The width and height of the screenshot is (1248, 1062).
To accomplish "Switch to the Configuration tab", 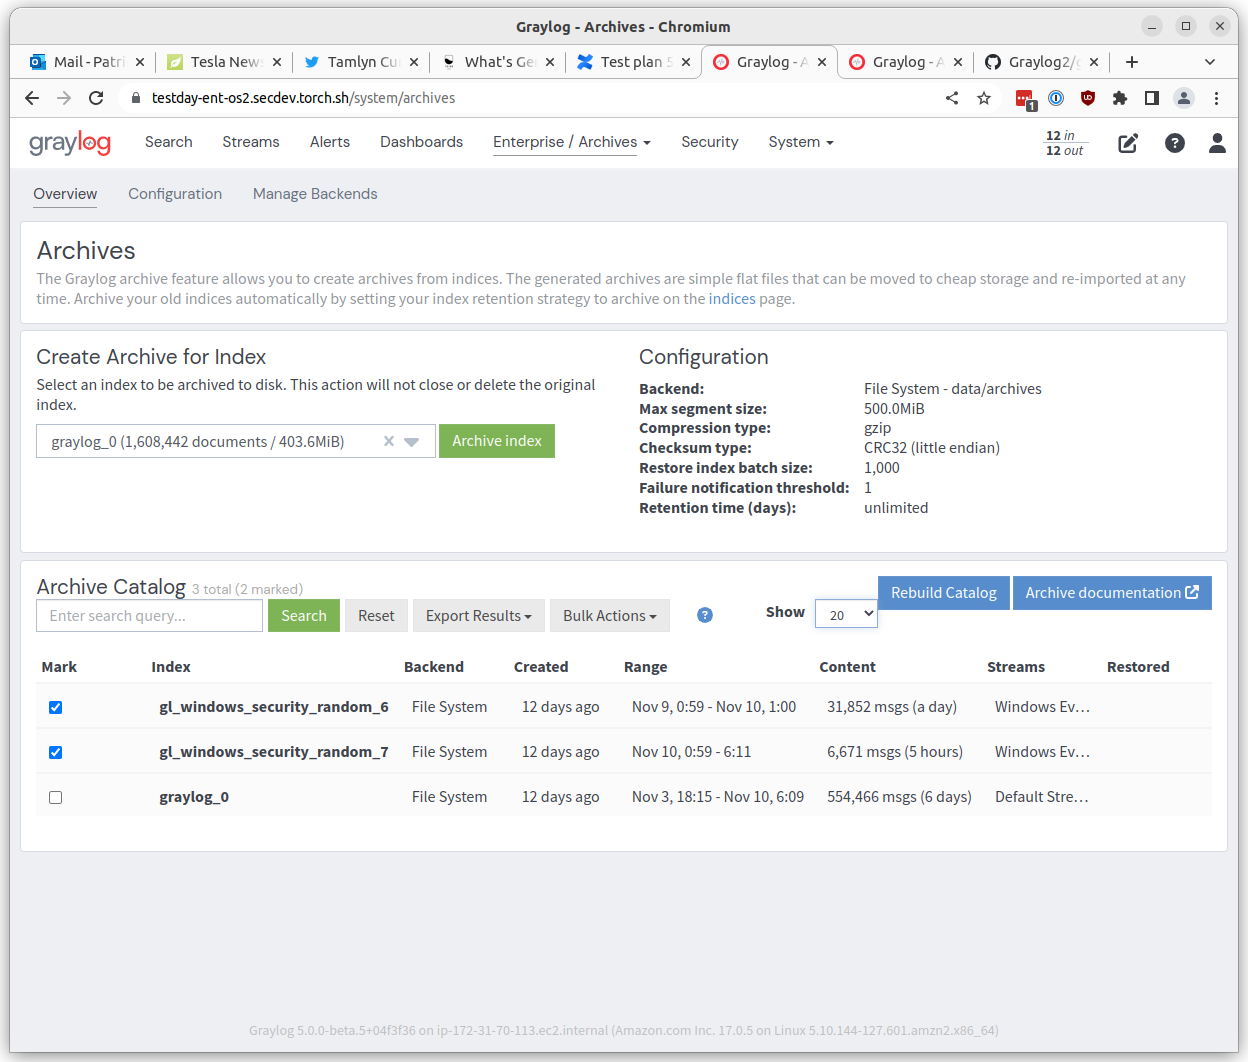I will pyautogui.click(x=175, y=194).
